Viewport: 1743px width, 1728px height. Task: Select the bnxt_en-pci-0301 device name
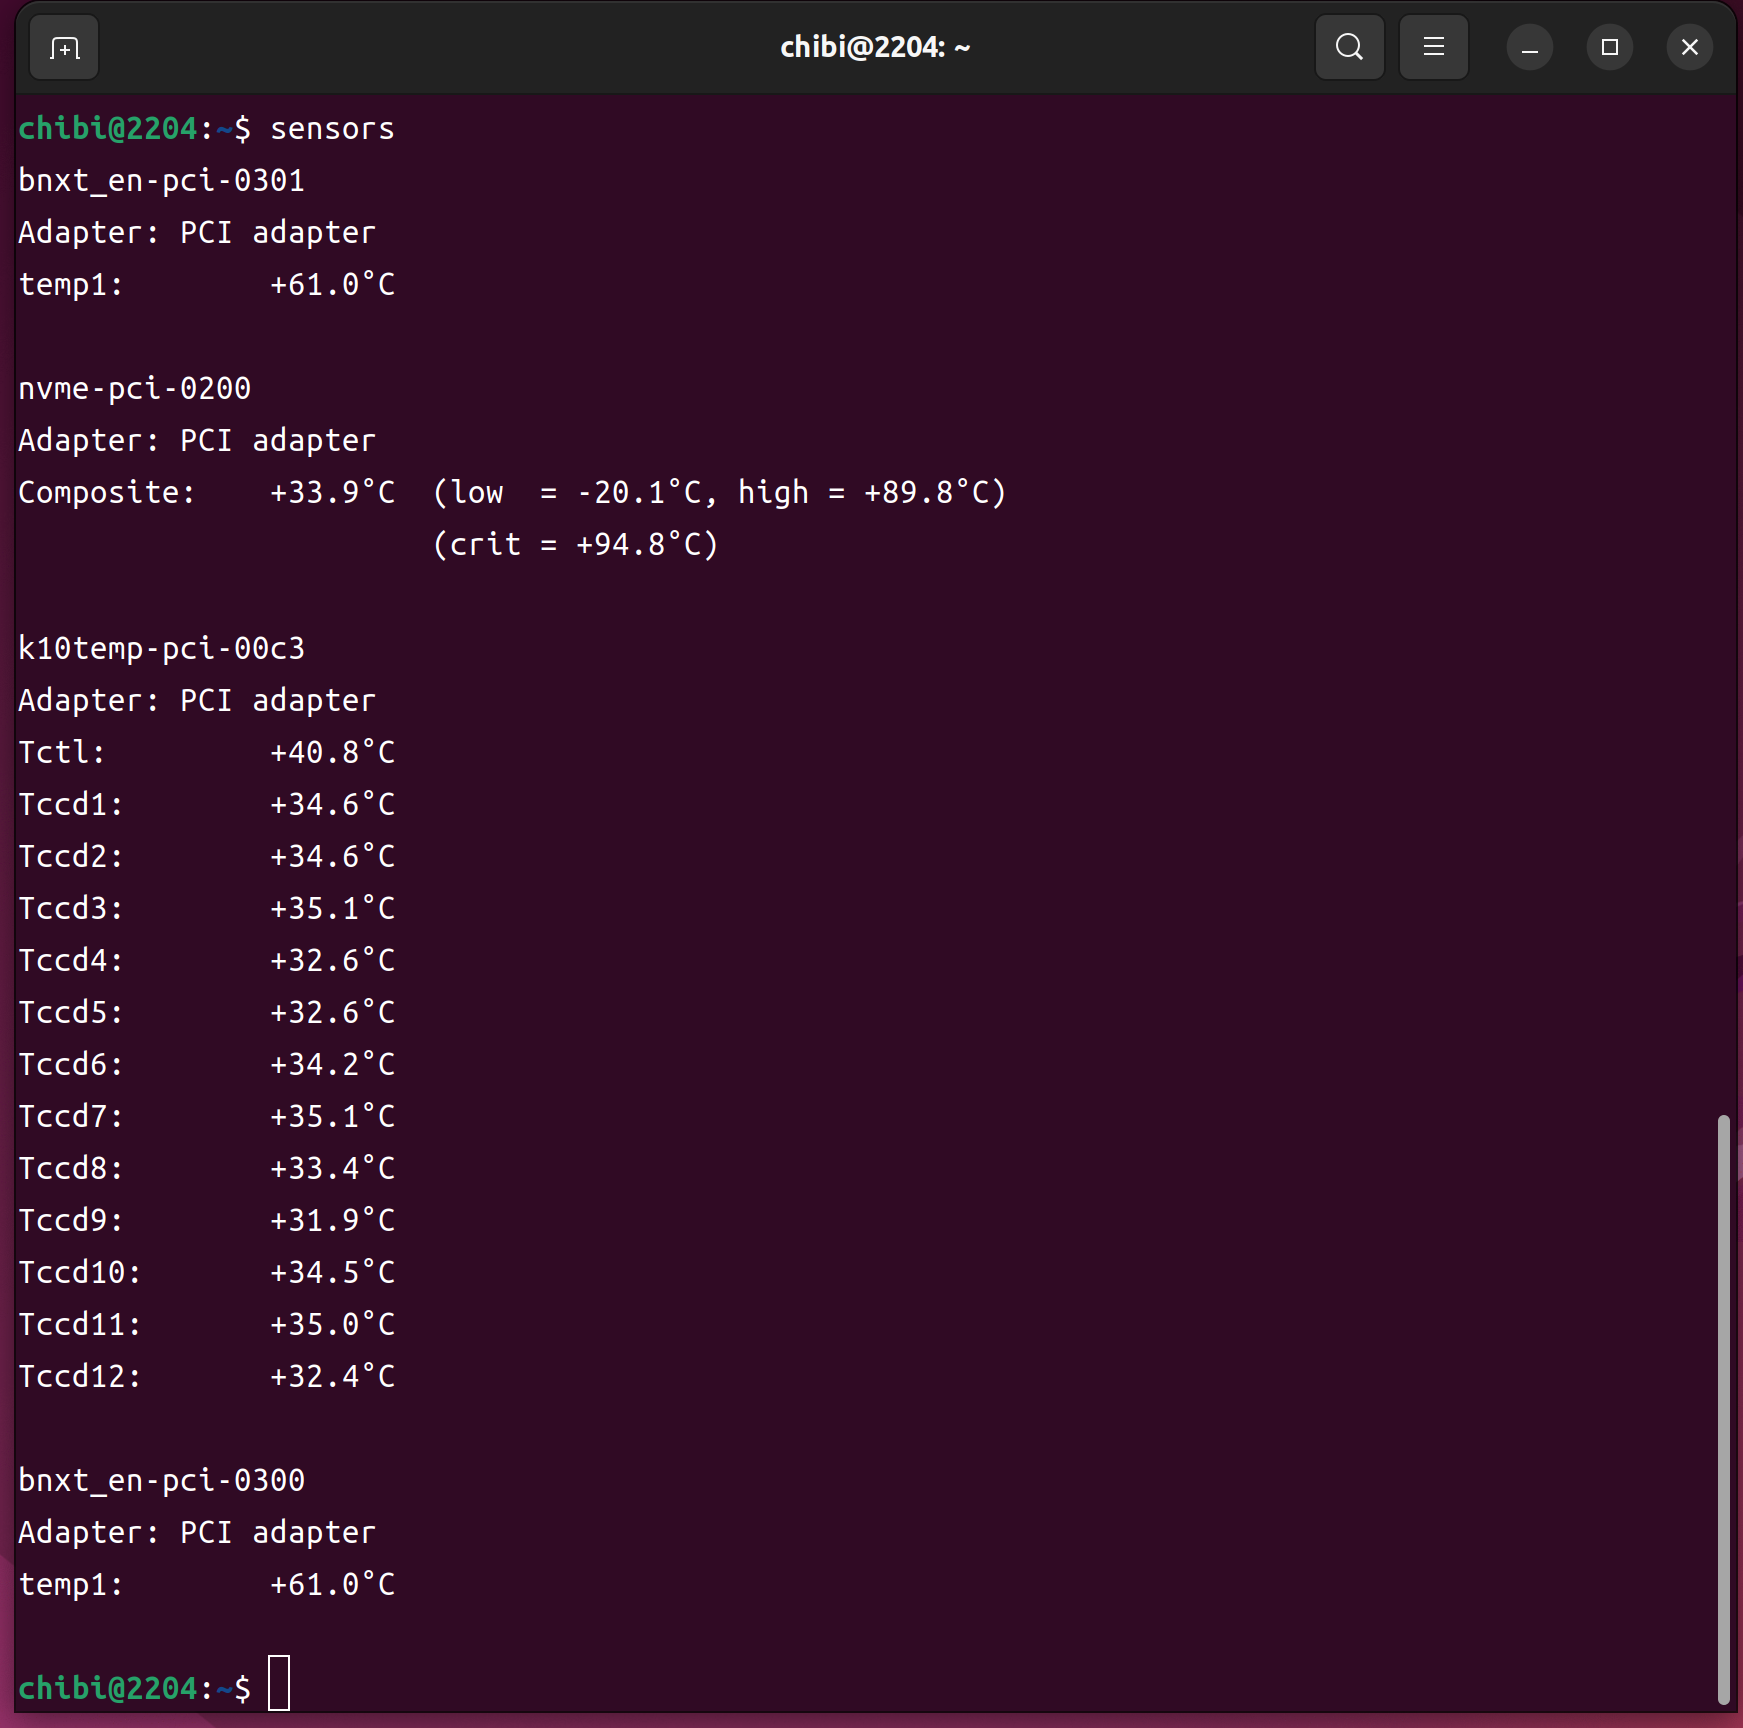tap(161, 181)
